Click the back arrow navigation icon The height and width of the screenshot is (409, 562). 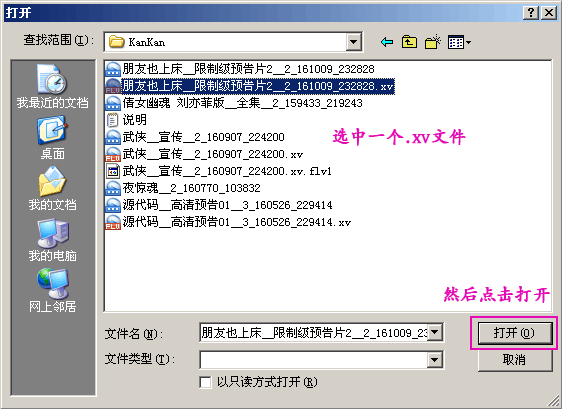point(387,42)
